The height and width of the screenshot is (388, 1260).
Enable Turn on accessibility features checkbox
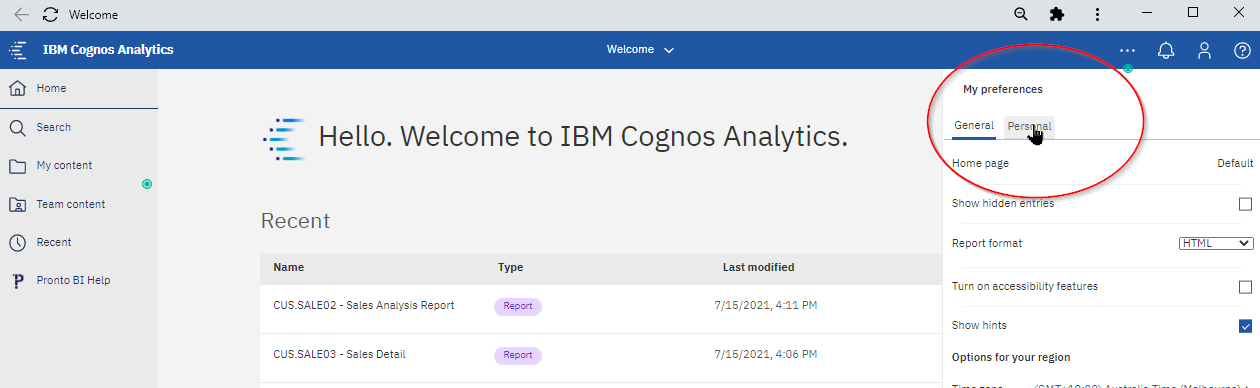[x=1245, y=287]
